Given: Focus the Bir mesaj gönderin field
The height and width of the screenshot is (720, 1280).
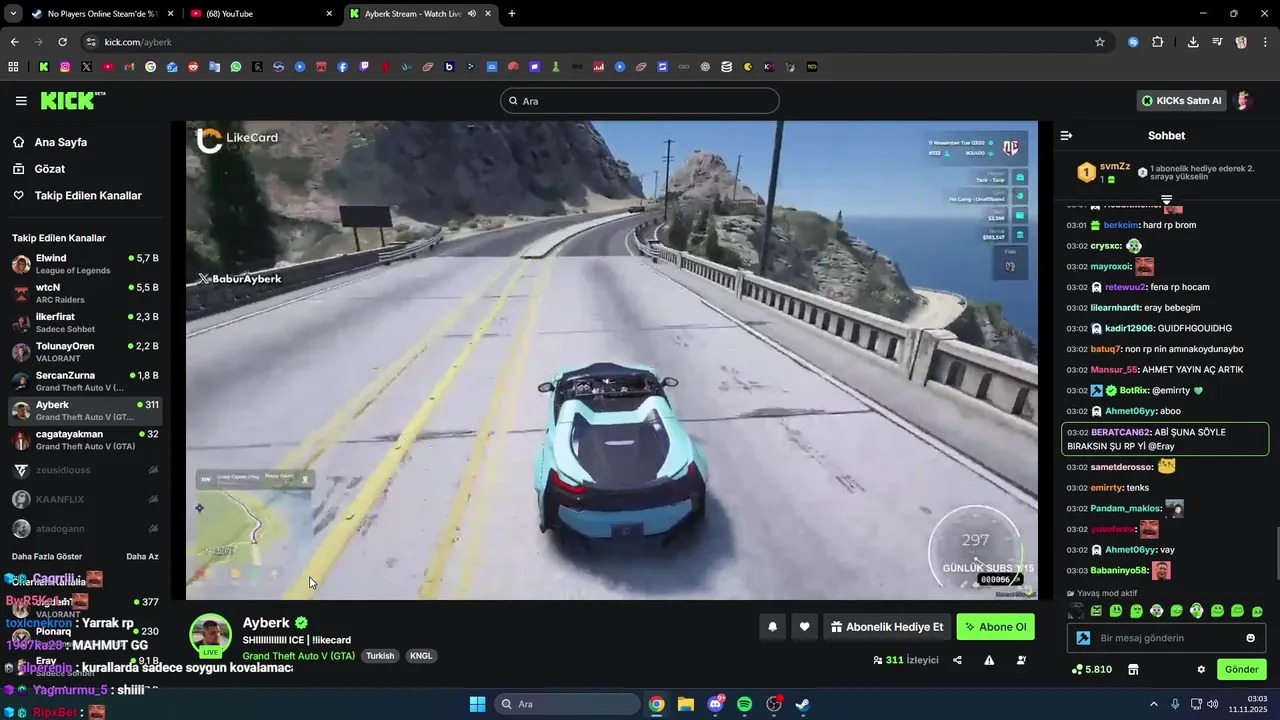Looking at the screenshot, I should (1167, 638).
